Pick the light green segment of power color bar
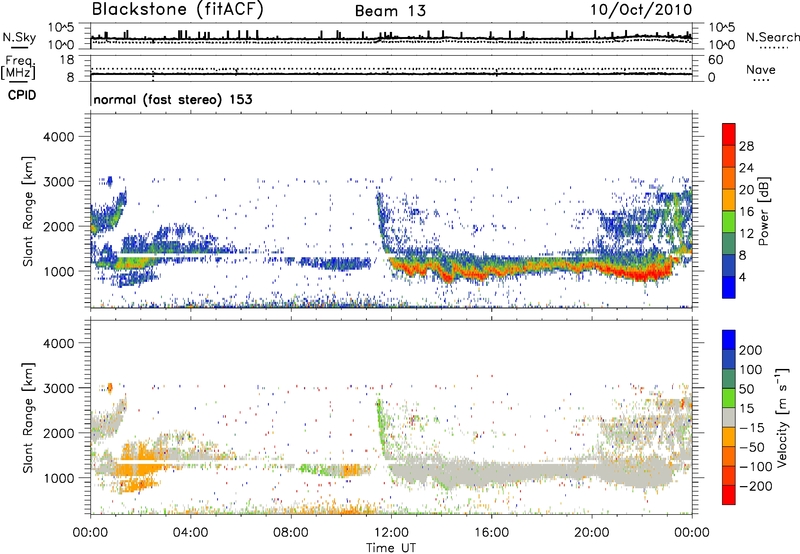 [729, 222]
